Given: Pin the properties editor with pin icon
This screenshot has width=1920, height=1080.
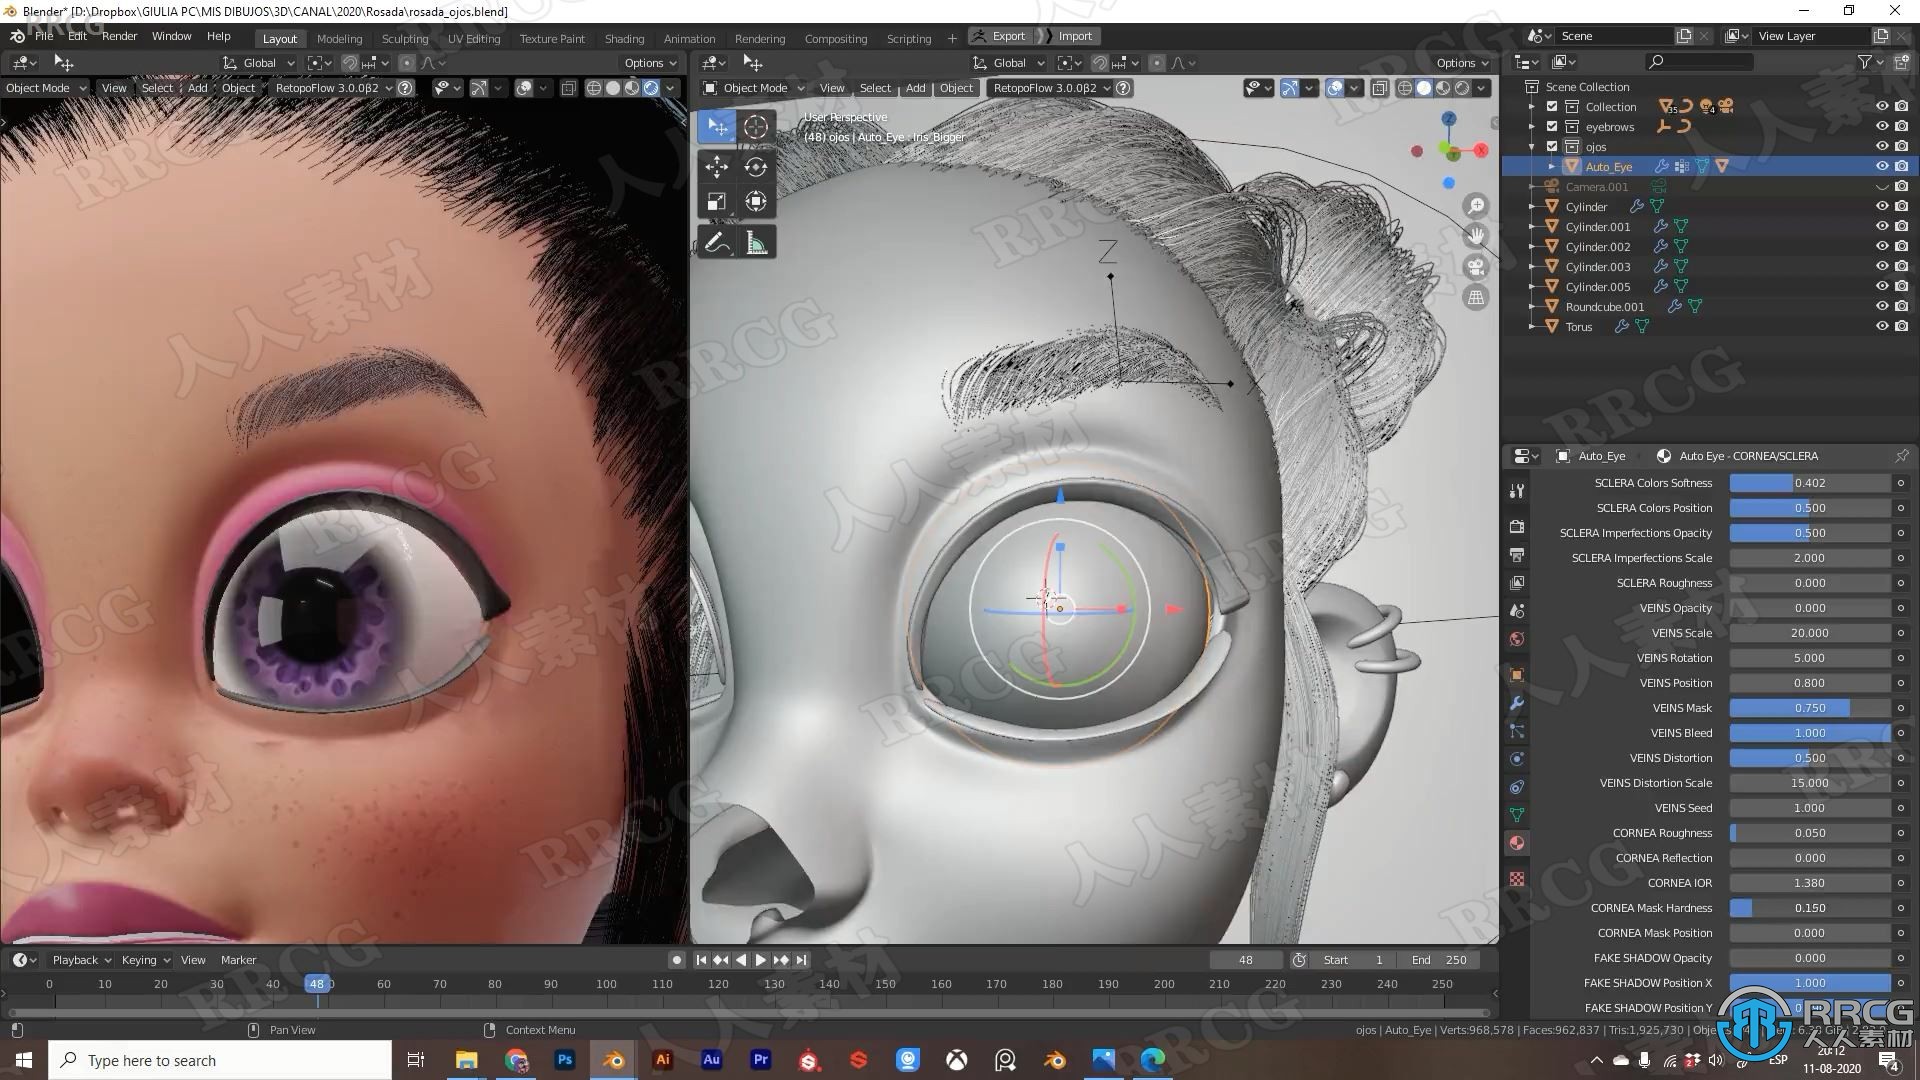Looking at the screenshot, I should 1901,456.
